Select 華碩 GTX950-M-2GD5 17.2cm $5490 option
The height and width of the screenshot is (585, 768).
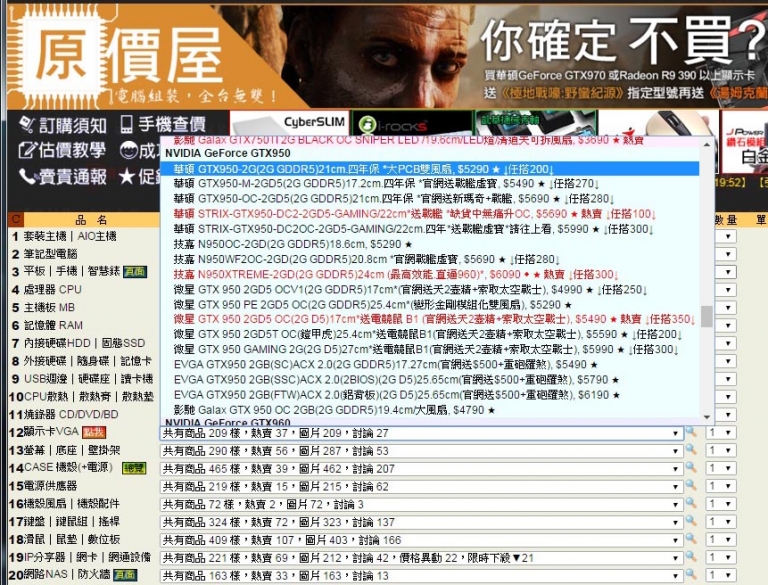(430, 184)
